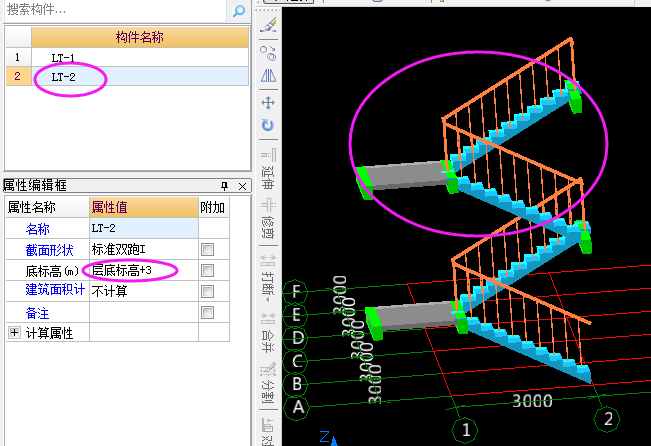Screen dimensions: 651x446
Task: Click row number 2 in component list
Action: [18, 76]
